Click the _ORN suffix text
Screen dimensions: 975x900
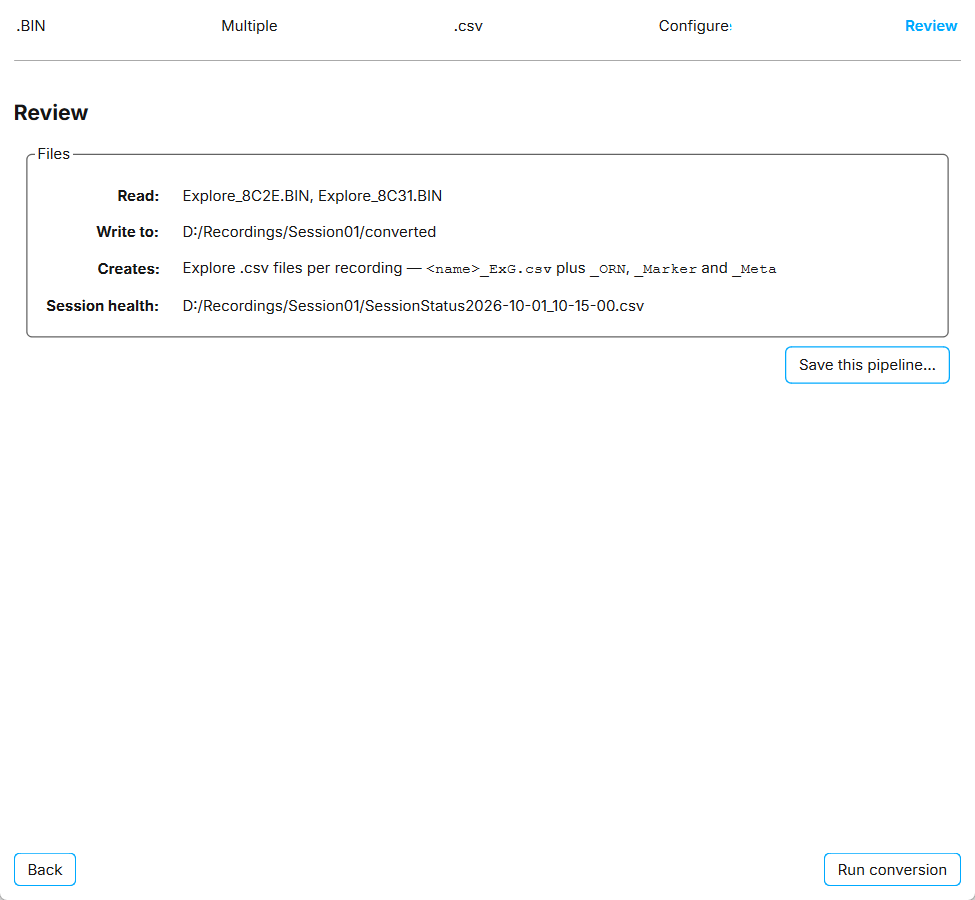[608, 269]
